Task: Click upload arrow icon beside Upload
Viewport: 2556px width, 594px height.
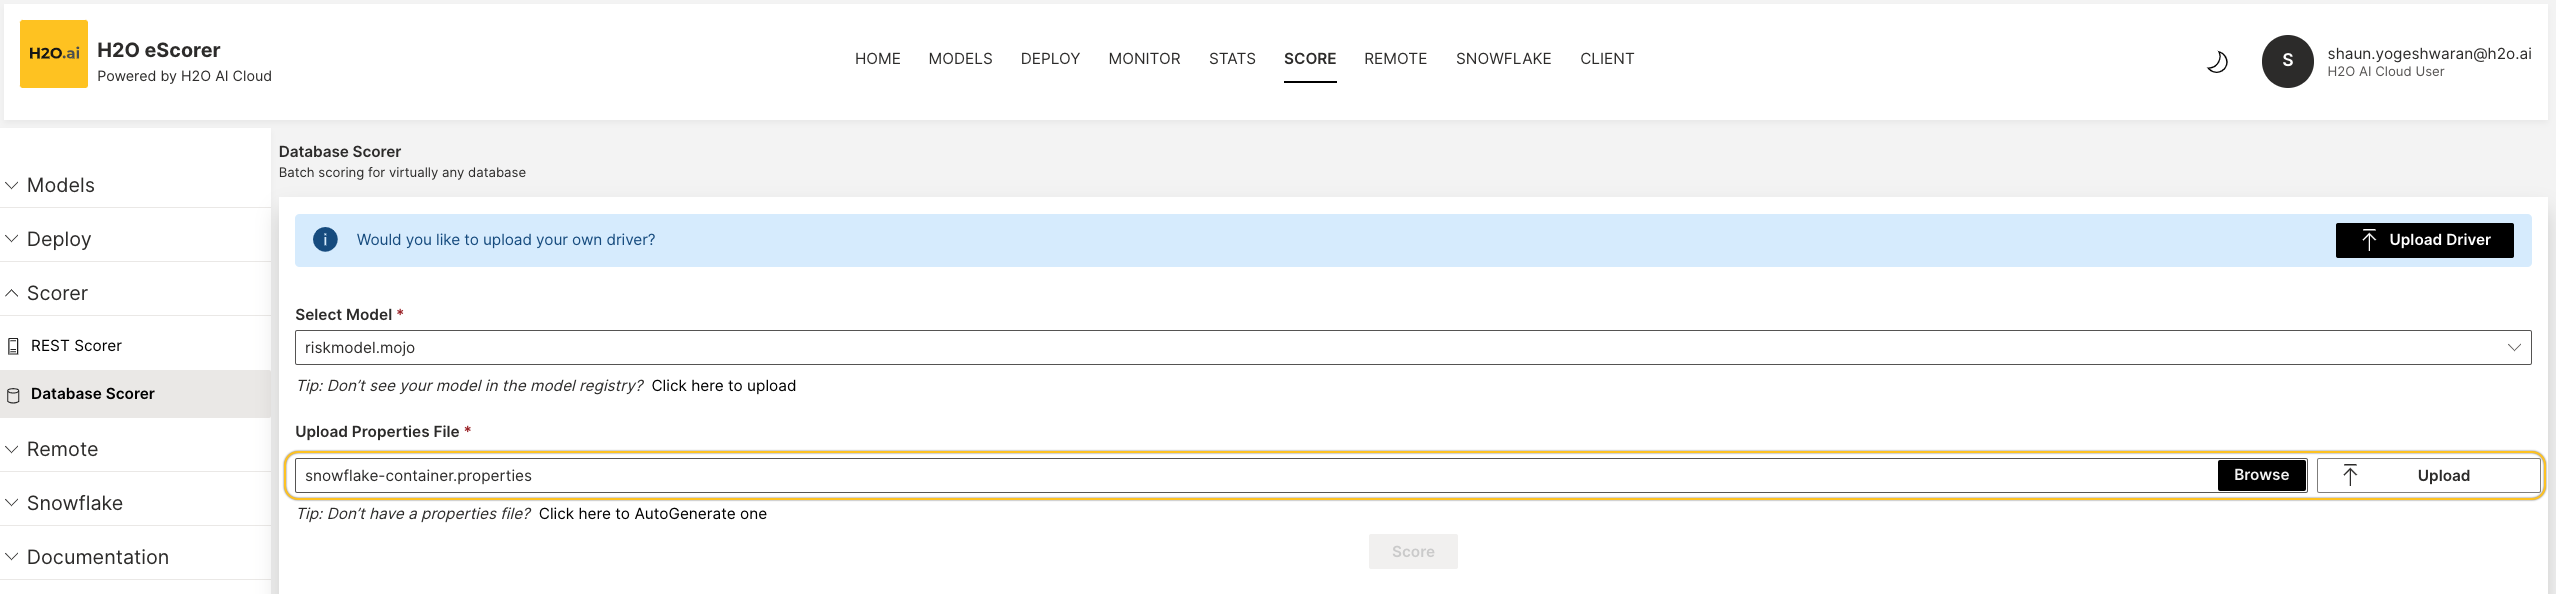Action: coord(2350,476)
